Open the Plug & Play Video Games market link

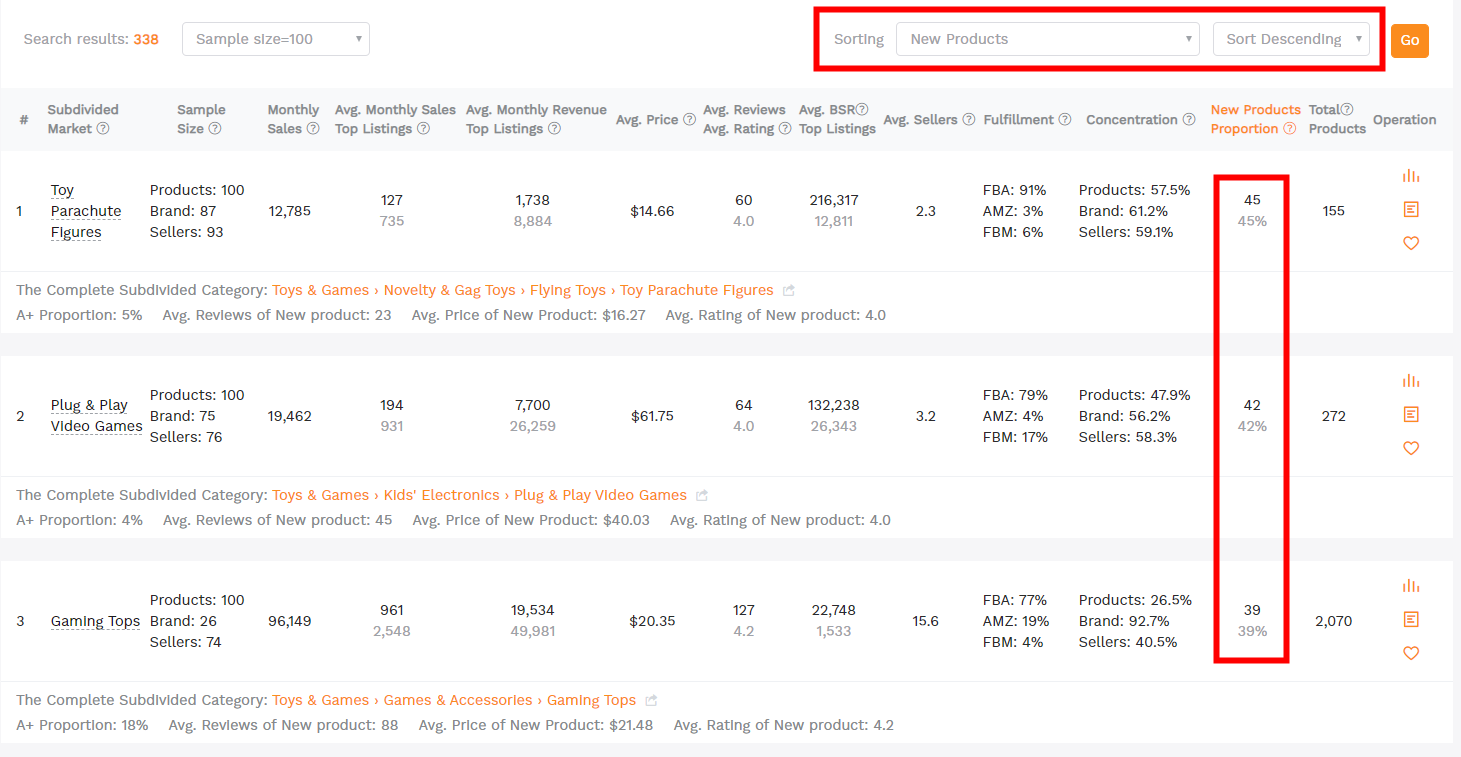coord(97,416)
